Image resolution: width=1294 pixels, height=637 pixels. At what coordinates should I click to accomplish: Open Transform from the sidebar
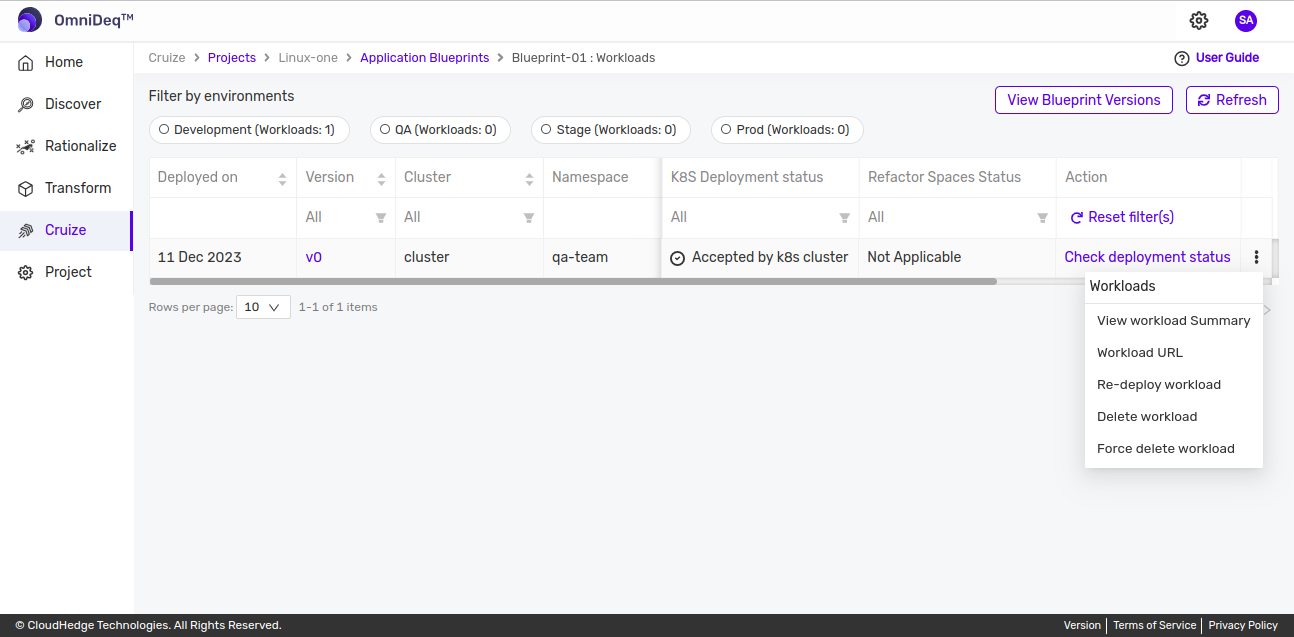pos(65,188)
